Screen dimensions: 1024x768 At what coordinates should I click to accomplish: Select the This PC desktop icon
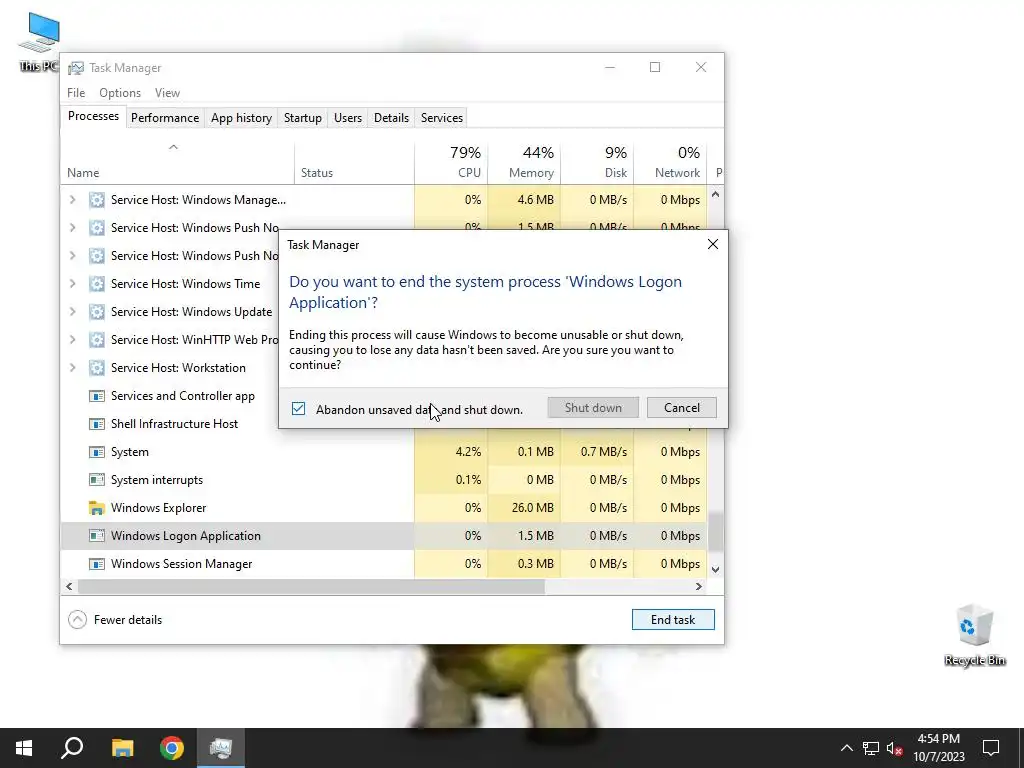[39, 42]
